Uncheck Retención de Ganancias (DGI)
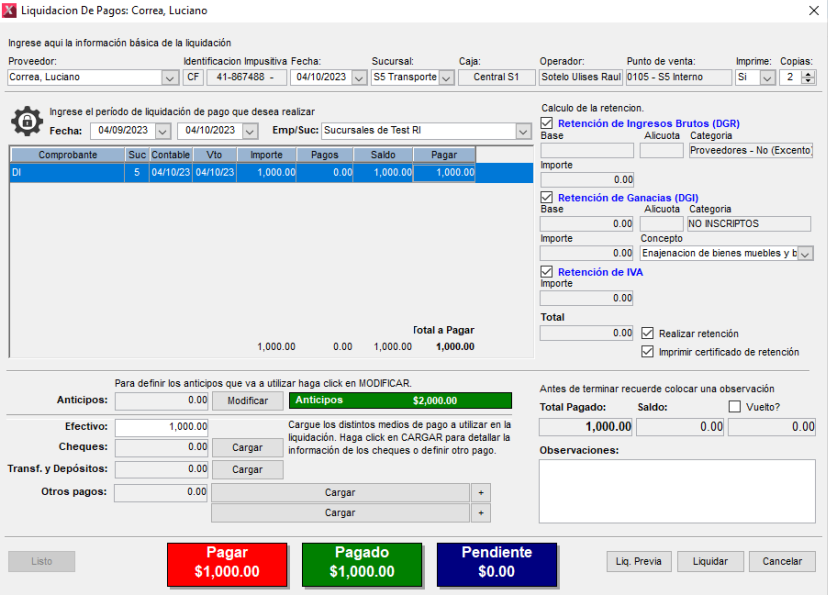This screenshot has height=595, width=828. (x=547, y=197)
